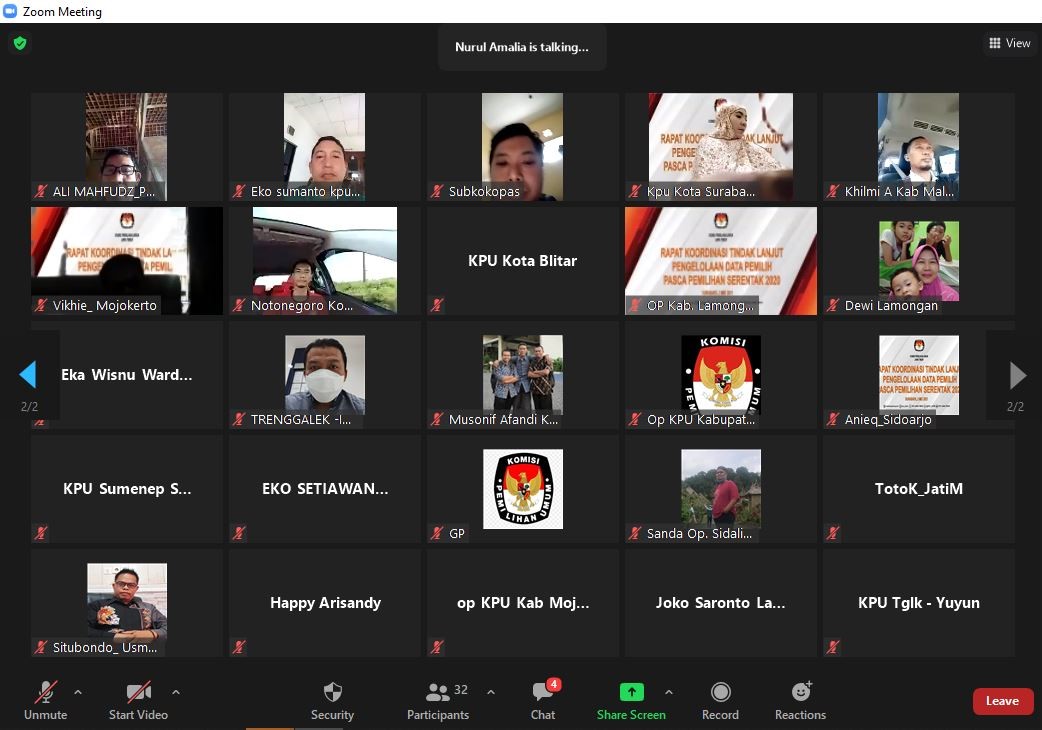The height and width of the screenshot is (730, 1042).
Task: Expand the Share Screen options arrow
Action: 669,692
